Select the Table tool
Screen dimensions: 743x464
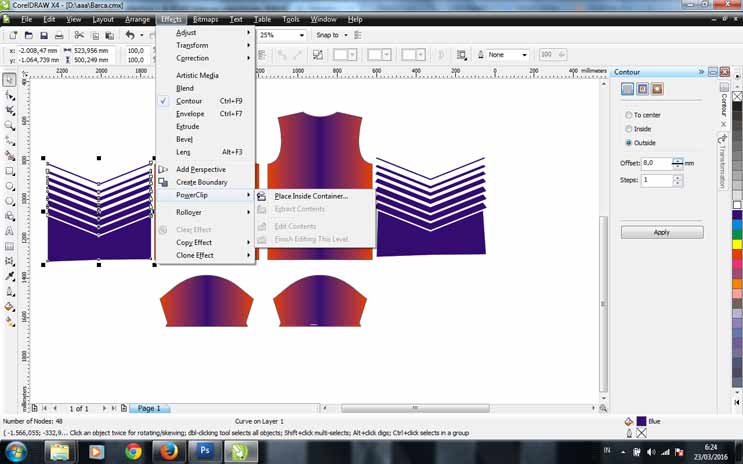point(9,246)
